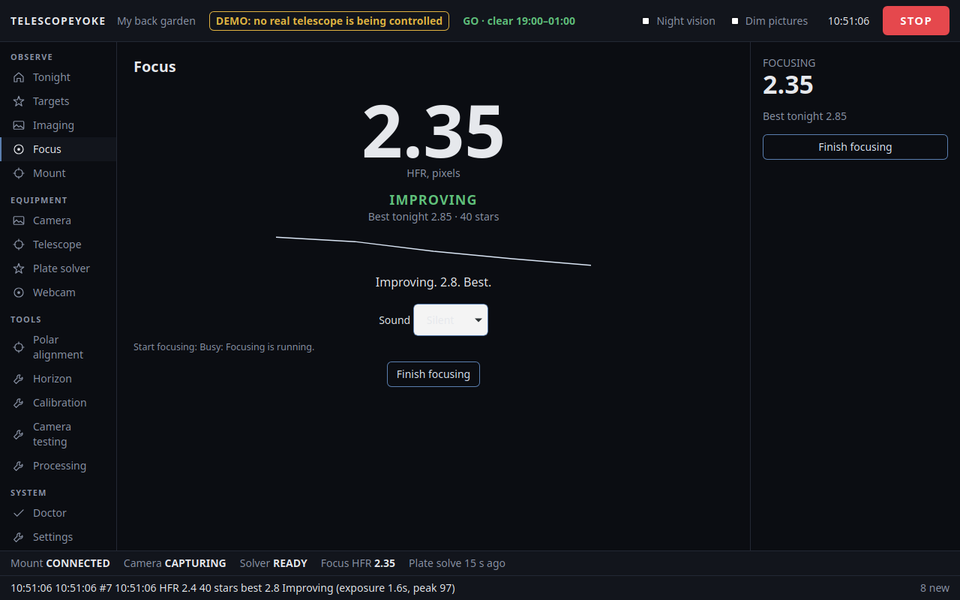The width and height of the screenshot is (960, 600).
Task: Click the 'Improving. 2.8. Best.' message
Action: click(x=433, y=282)
